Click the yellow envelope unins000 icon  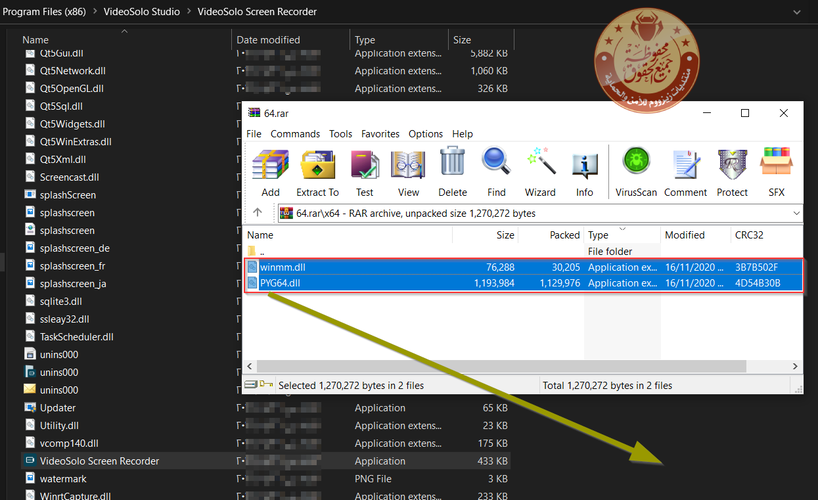[x=30, y=389]
